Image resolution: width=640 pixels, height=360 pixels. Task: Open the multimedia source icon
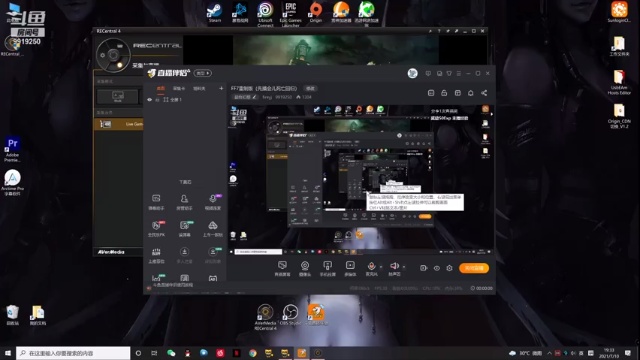(350, 266)
